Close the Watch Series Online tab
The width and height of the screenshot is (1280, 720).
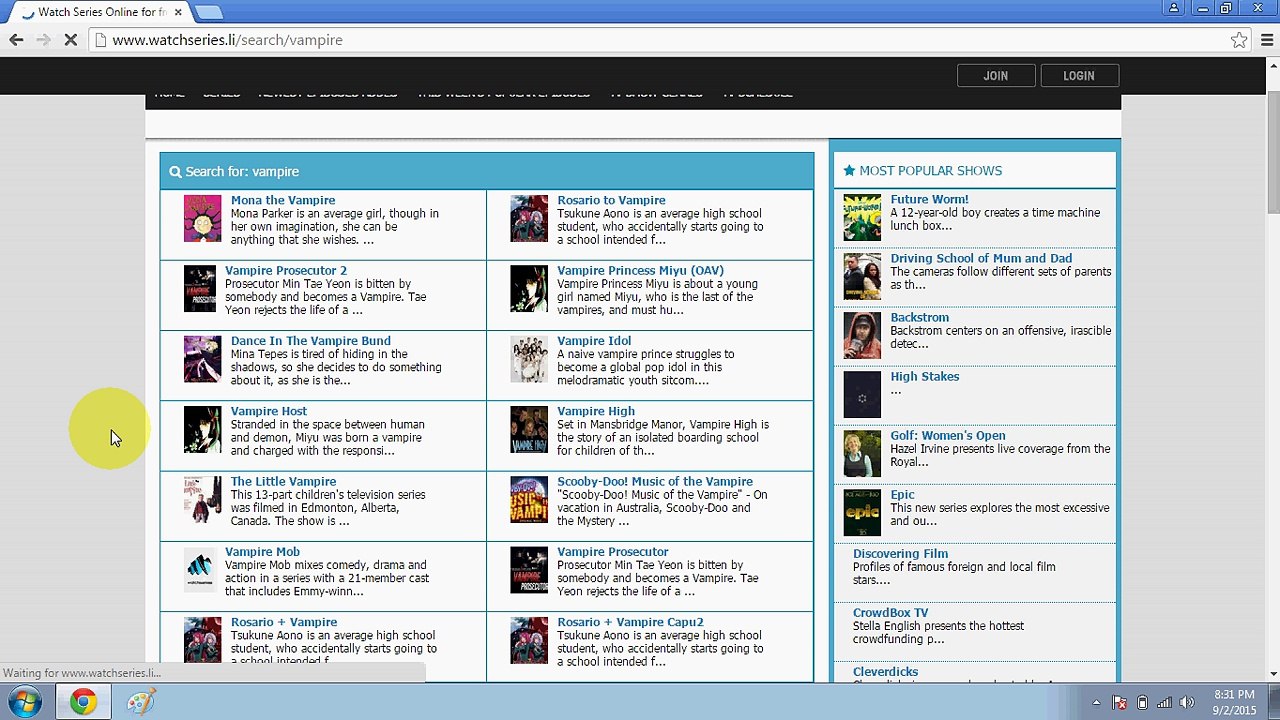point(177,12)
